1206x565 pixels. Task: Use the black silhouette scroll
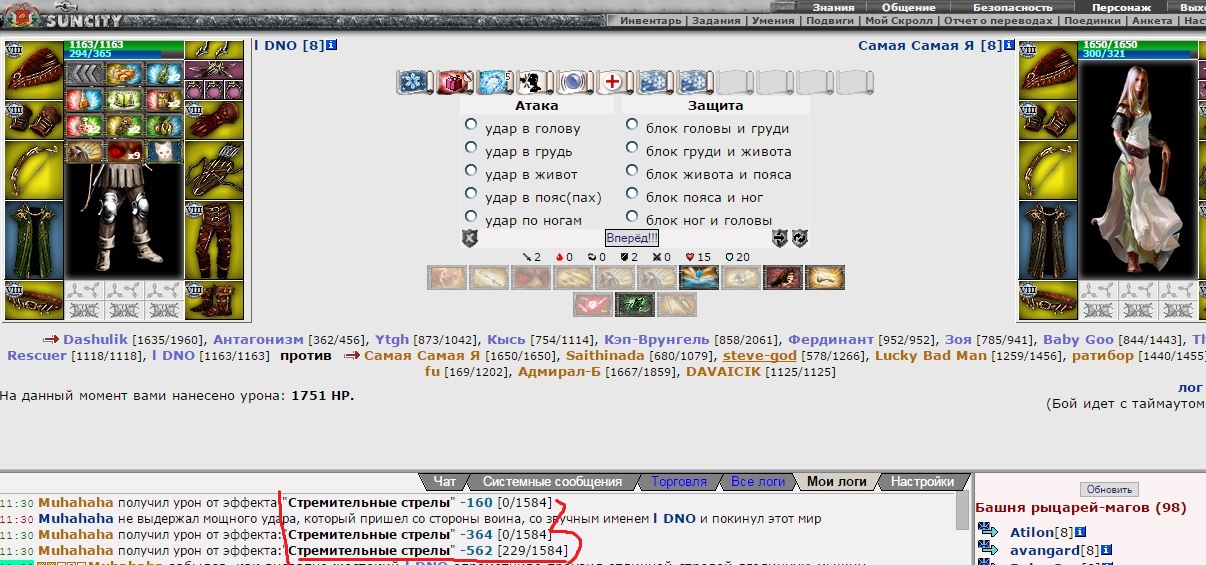tap(534, 82)
